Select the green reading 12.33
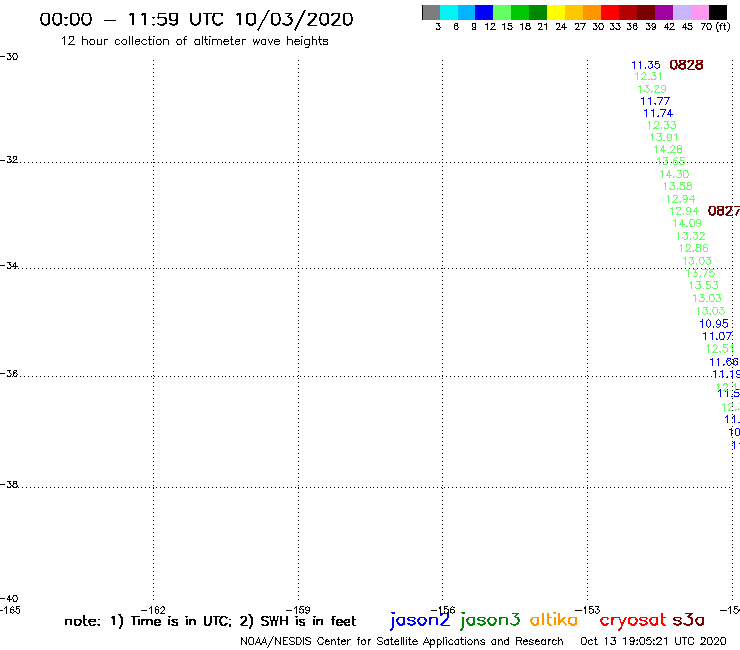 click(662, 125)
